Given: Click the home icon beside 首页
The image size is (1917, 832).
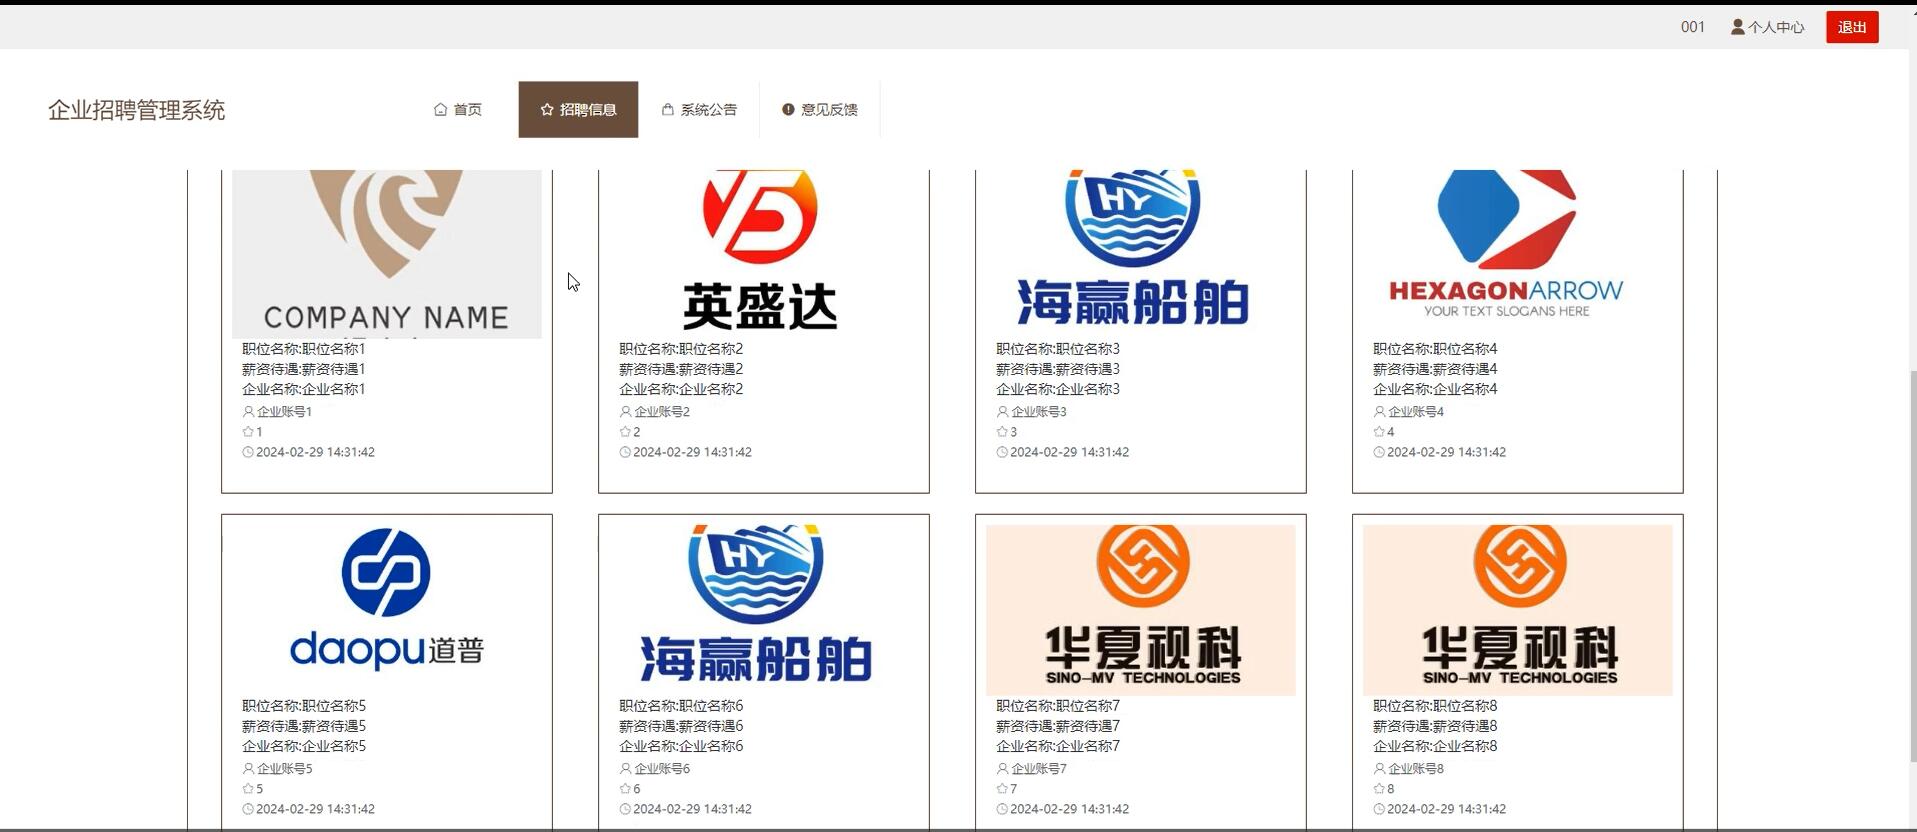Looking at the screenshot, I should coord(440,109).
